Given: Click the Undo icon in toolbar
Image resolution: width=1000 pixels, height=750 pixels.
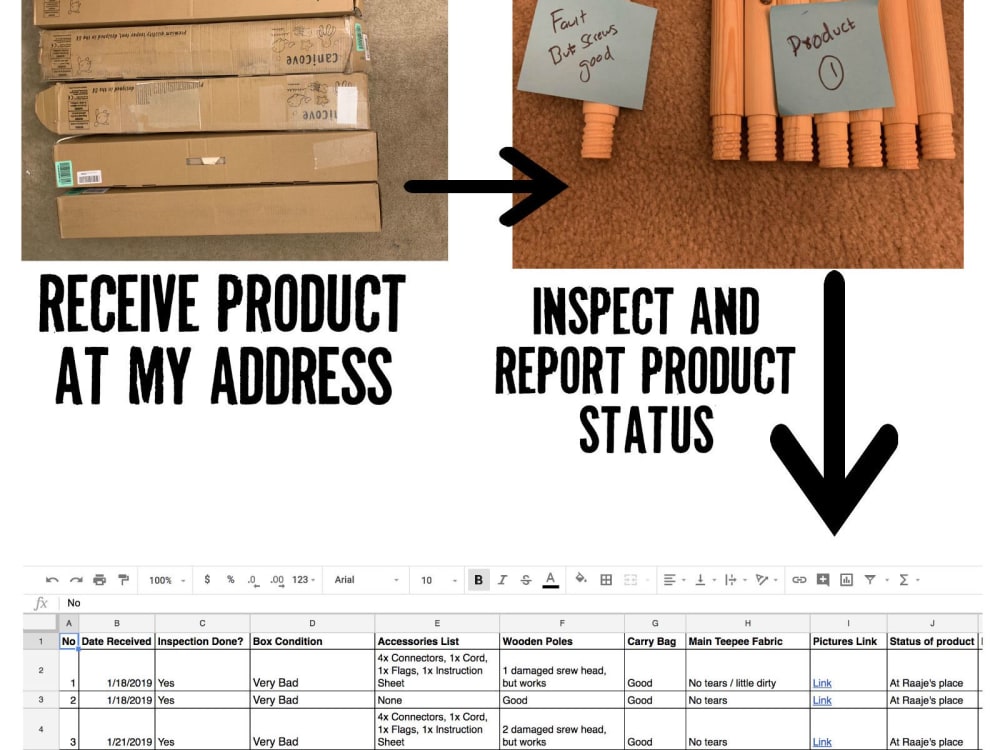Looking at the screenshot, I should [52, 580].
